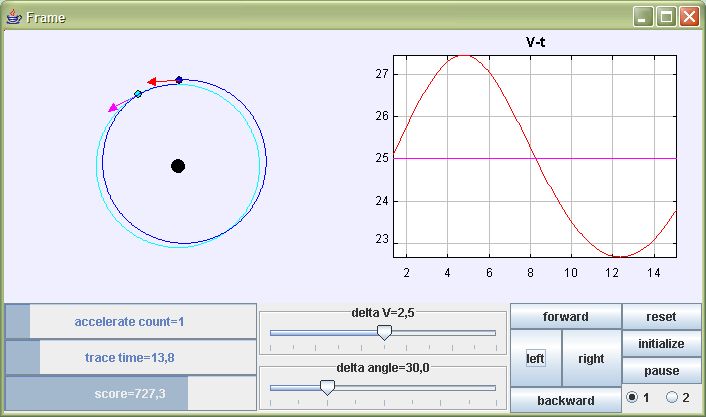Pause the orbit simulation
Image resolution: width=706 pixels, height=417 pixels.
tap(661, 371)
